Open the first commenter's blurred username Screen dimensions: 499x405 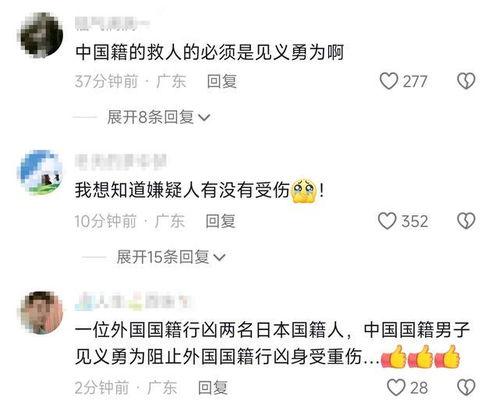(x=112, y=23)
